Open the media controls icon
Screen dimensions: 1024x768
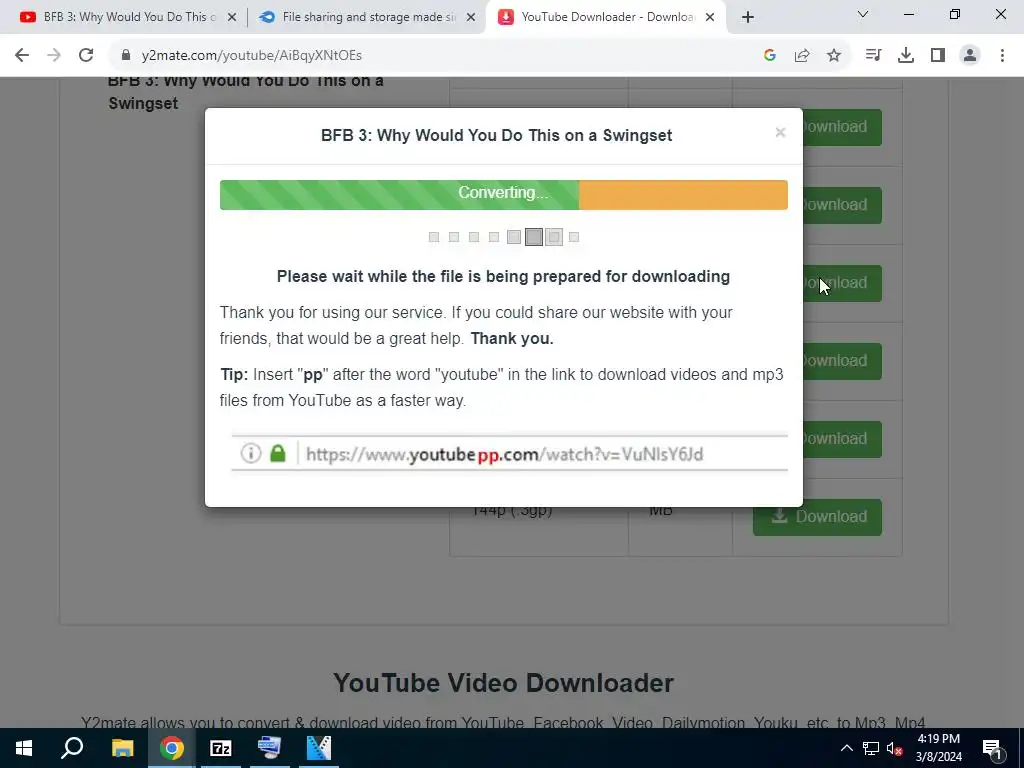(873, 56)
